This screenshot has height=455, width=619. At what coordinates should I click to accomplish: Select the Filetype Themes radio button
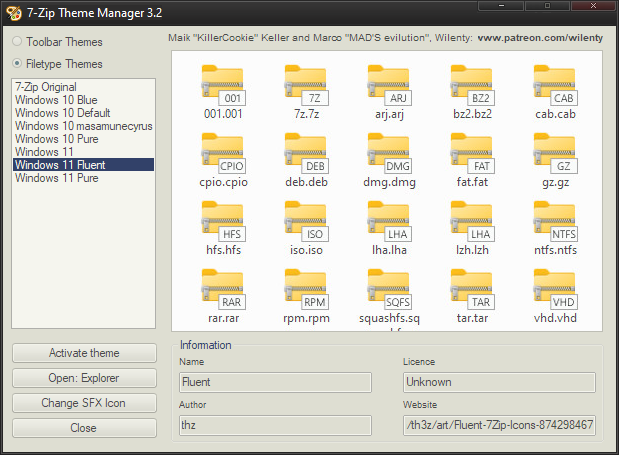click(17, 63)
